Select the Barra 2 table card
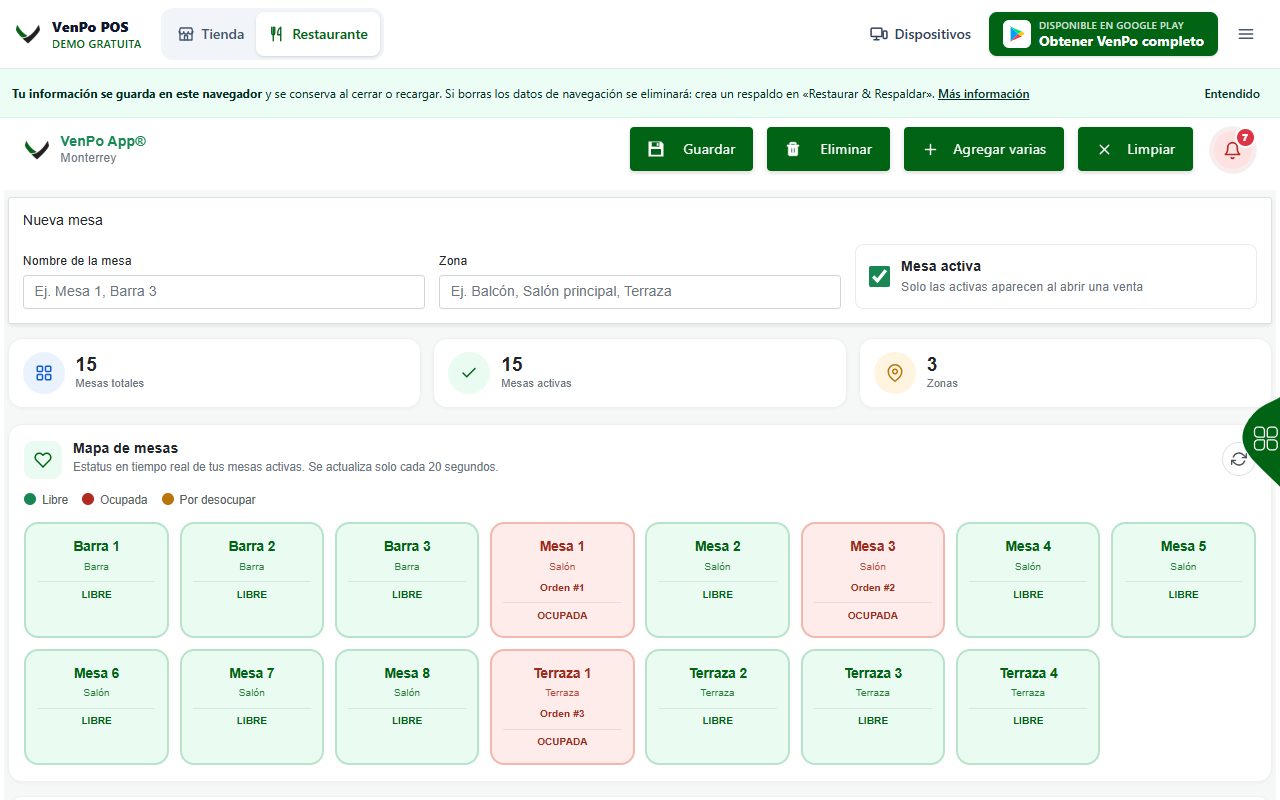Screen dimensions: 1280x800 point(252,580)
